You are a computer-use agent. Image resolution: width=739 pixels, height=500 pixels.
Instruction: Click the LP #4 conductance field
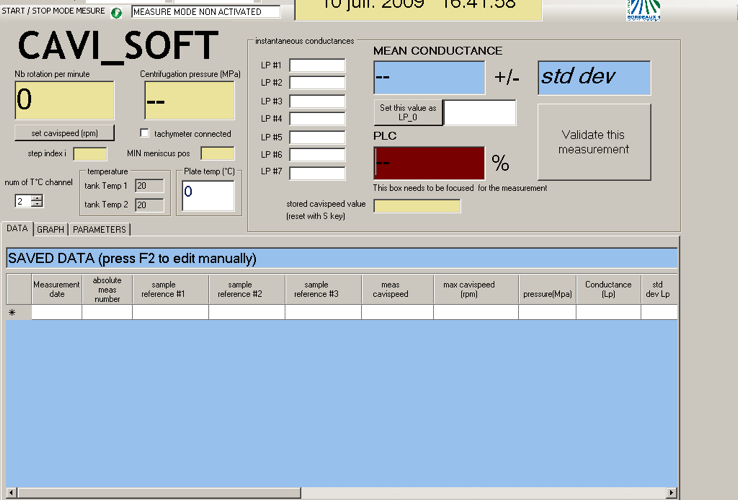pos(317,119)
